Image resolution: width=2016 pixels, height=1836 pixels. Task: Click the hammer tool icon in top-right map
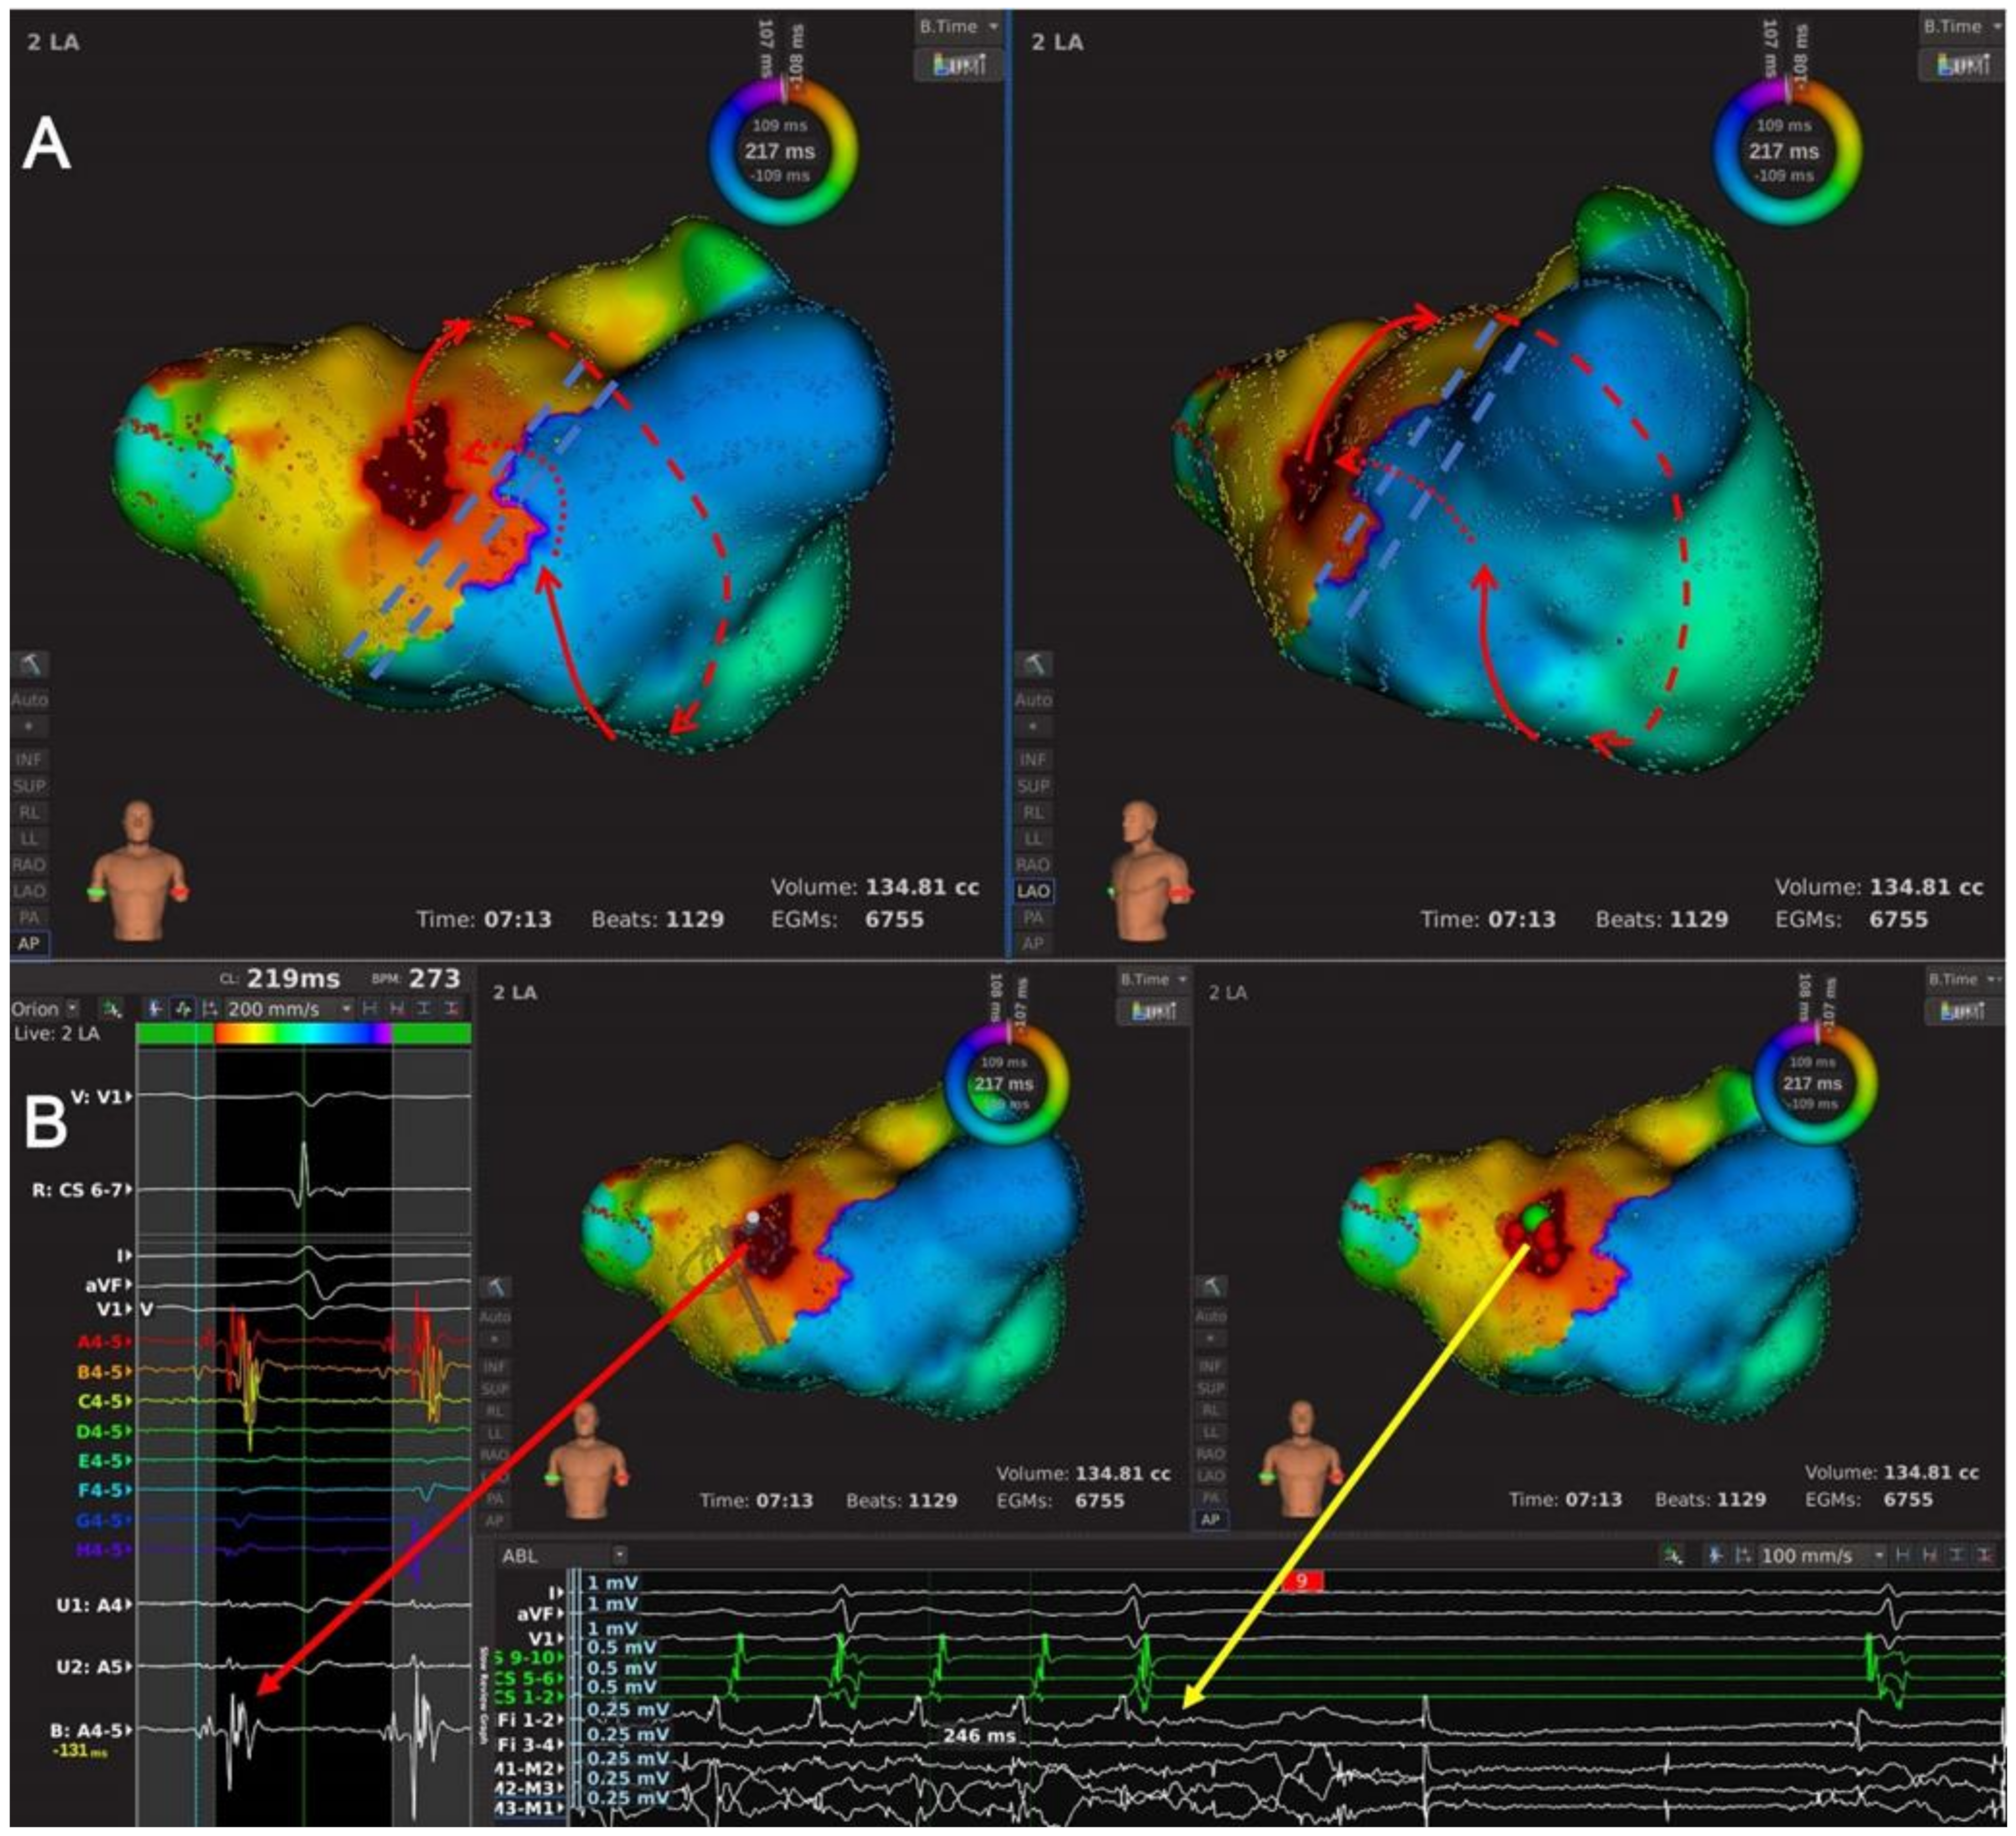click(x=1033, y=664)
